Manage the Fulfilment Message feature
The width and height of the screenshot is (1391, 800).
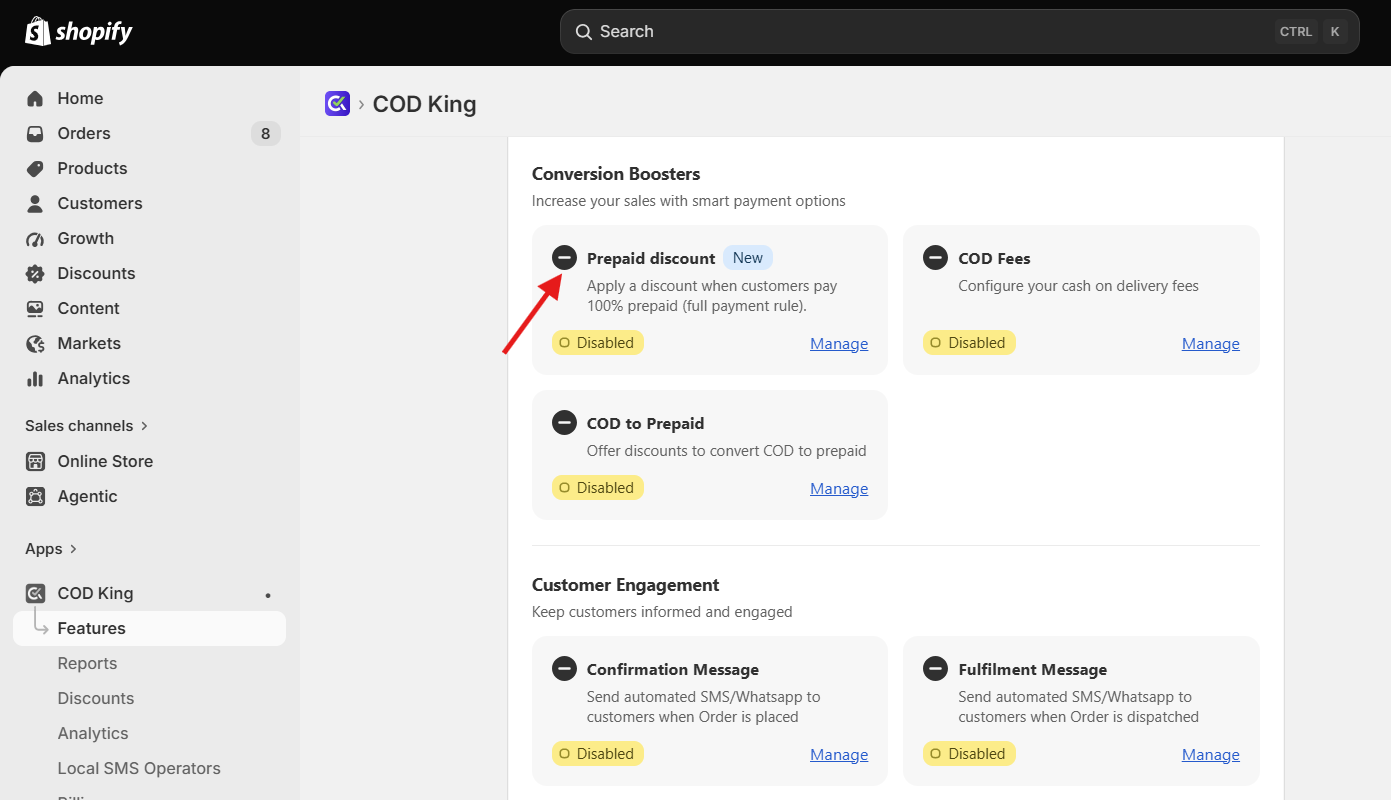[x=1210, y=755]
